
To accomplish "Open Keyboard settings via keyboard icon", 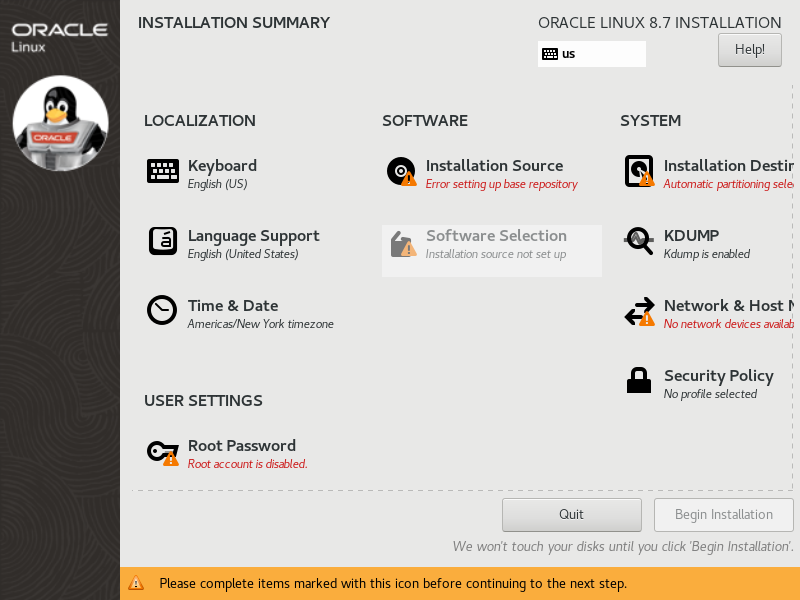I will (163, 171).
